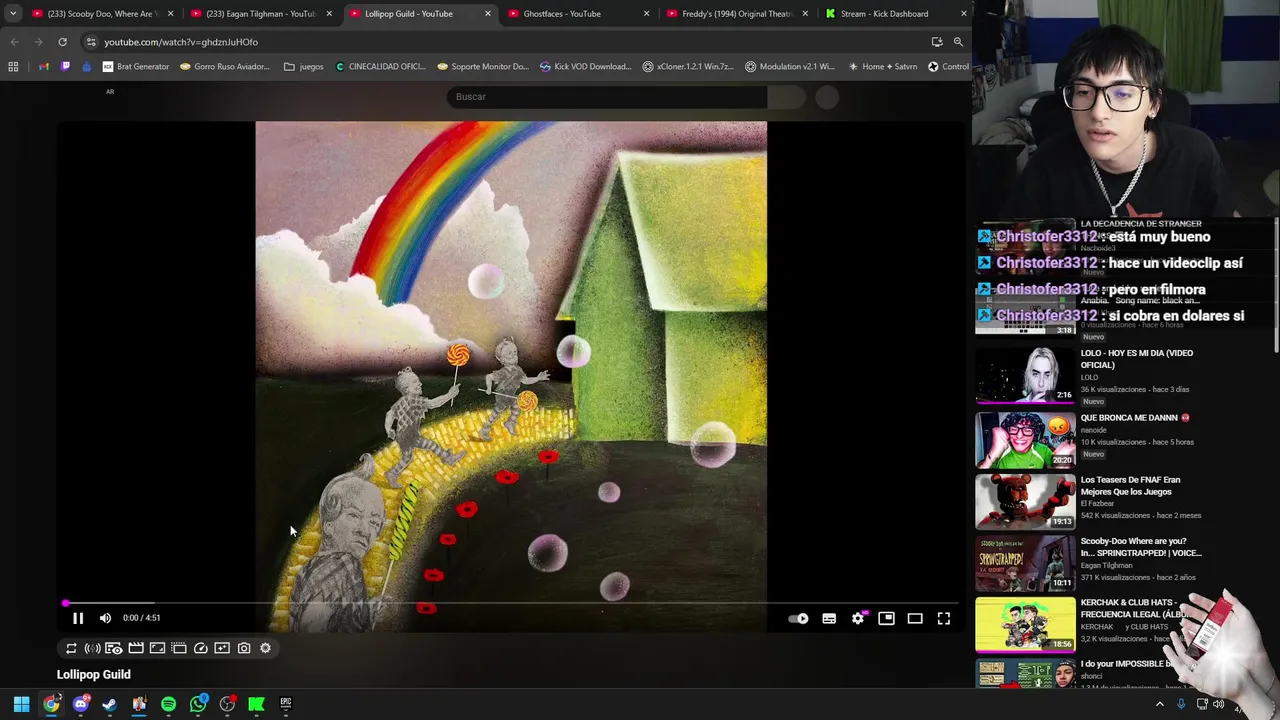Image resolution: width=1280 pixels, height=720 pixels.
Task: Click the fit-to-window icon below the video
Action: 157,648
